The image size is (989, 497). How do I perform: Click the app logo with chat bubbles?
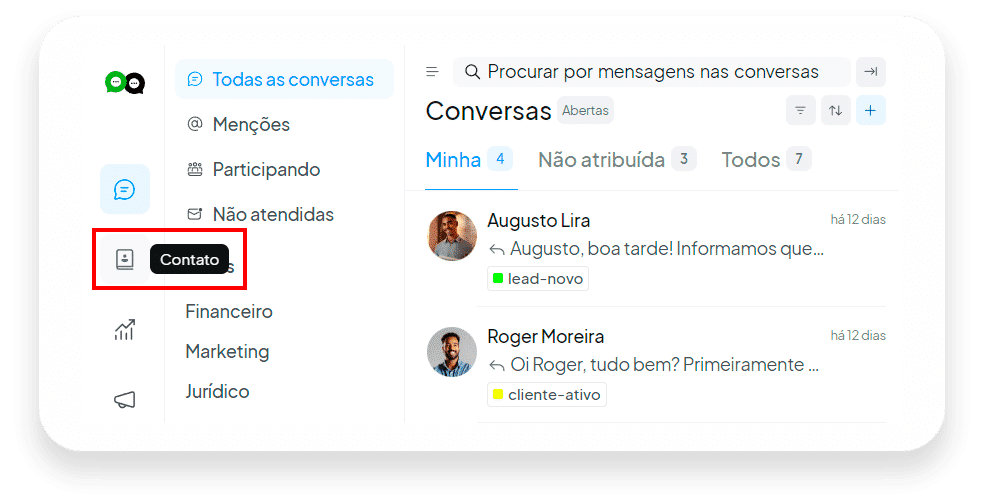click(x=125, y=83)
